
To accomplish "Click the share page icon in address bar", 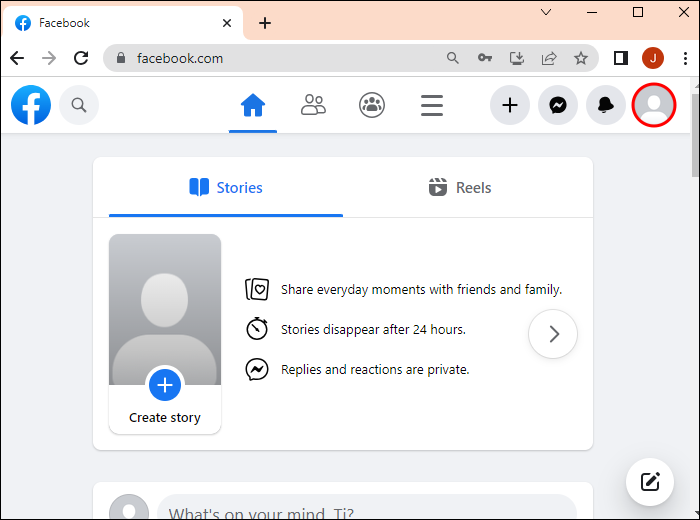I will [x=549, y=58].
